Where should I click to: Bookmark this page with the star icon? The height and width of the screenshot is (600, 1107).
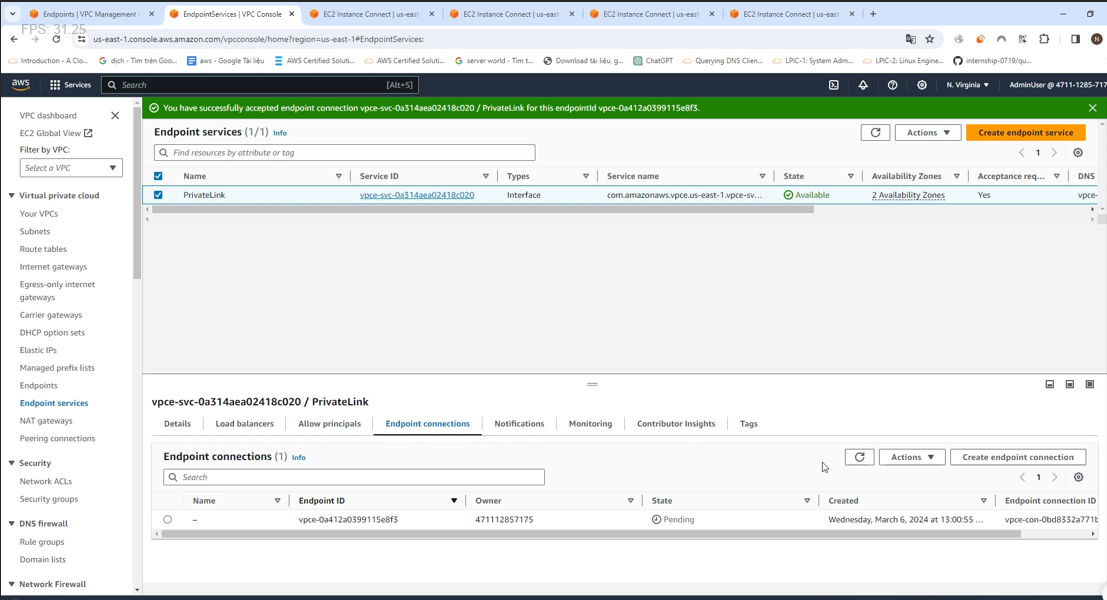930,39
